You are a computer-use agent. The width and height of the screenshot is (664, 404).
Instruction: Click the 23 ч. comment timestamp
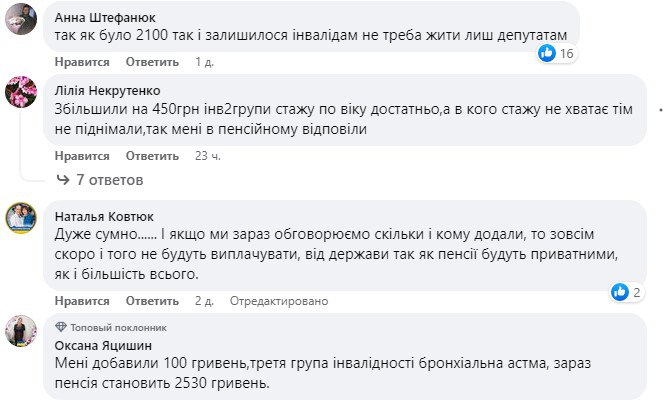pyautogui.click(x=207, y=157)
